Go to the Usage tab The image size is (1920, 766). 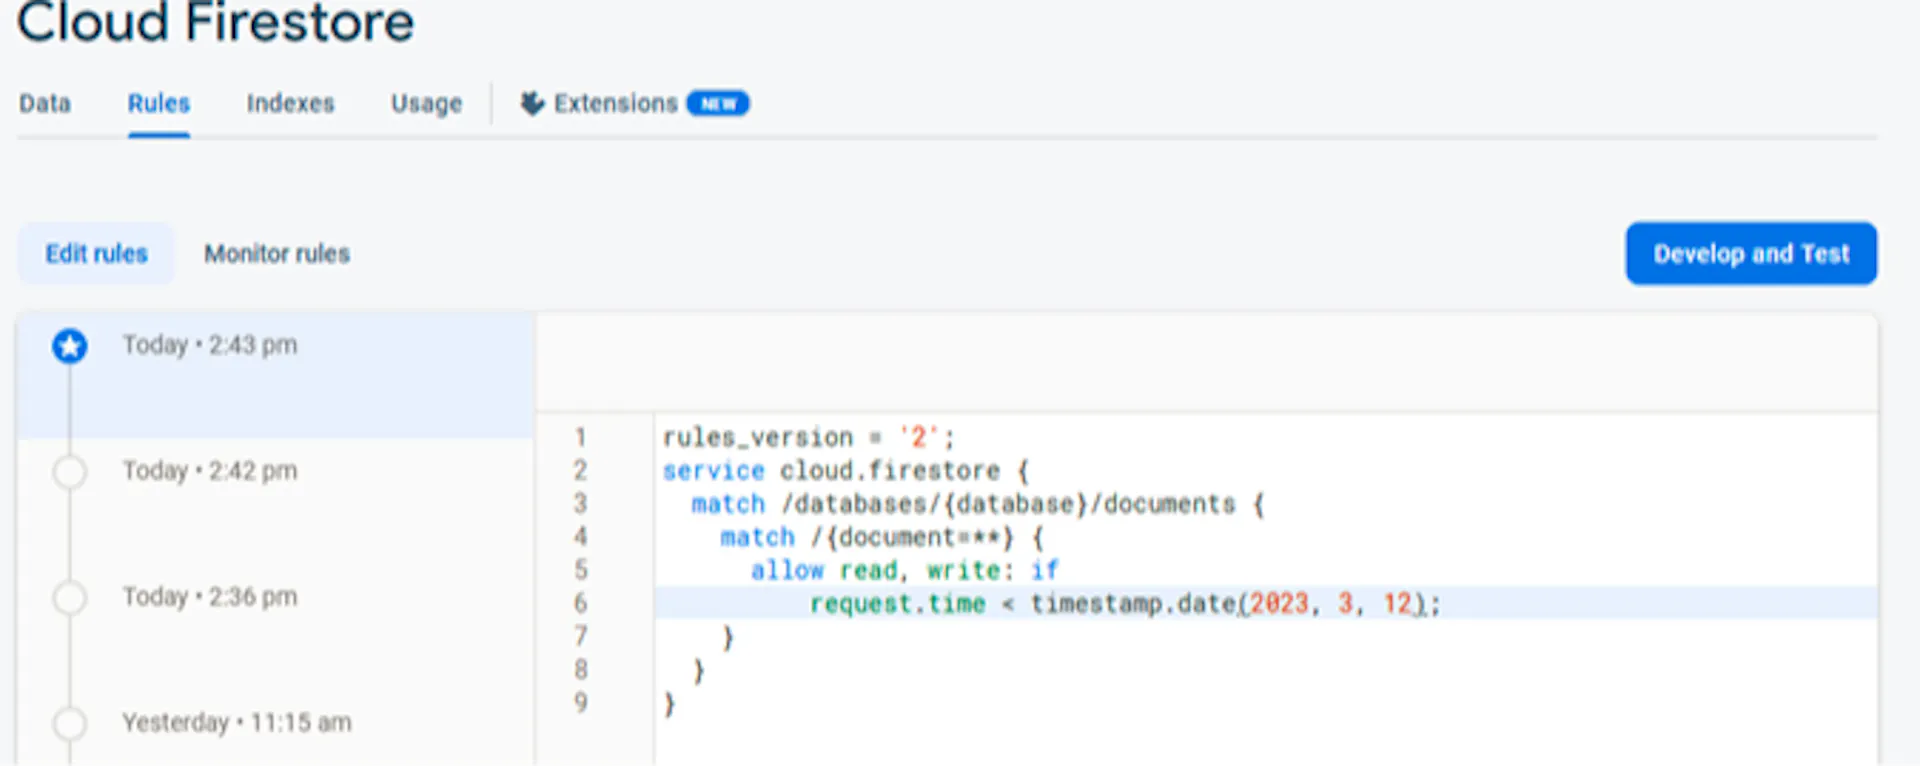coord(426,103)
